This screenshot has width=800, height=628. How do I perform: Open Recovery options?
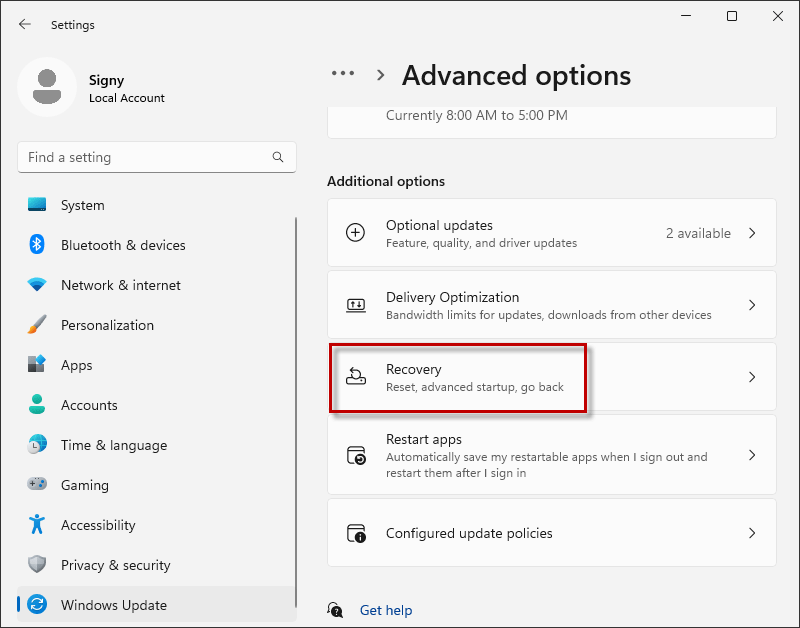552,377
